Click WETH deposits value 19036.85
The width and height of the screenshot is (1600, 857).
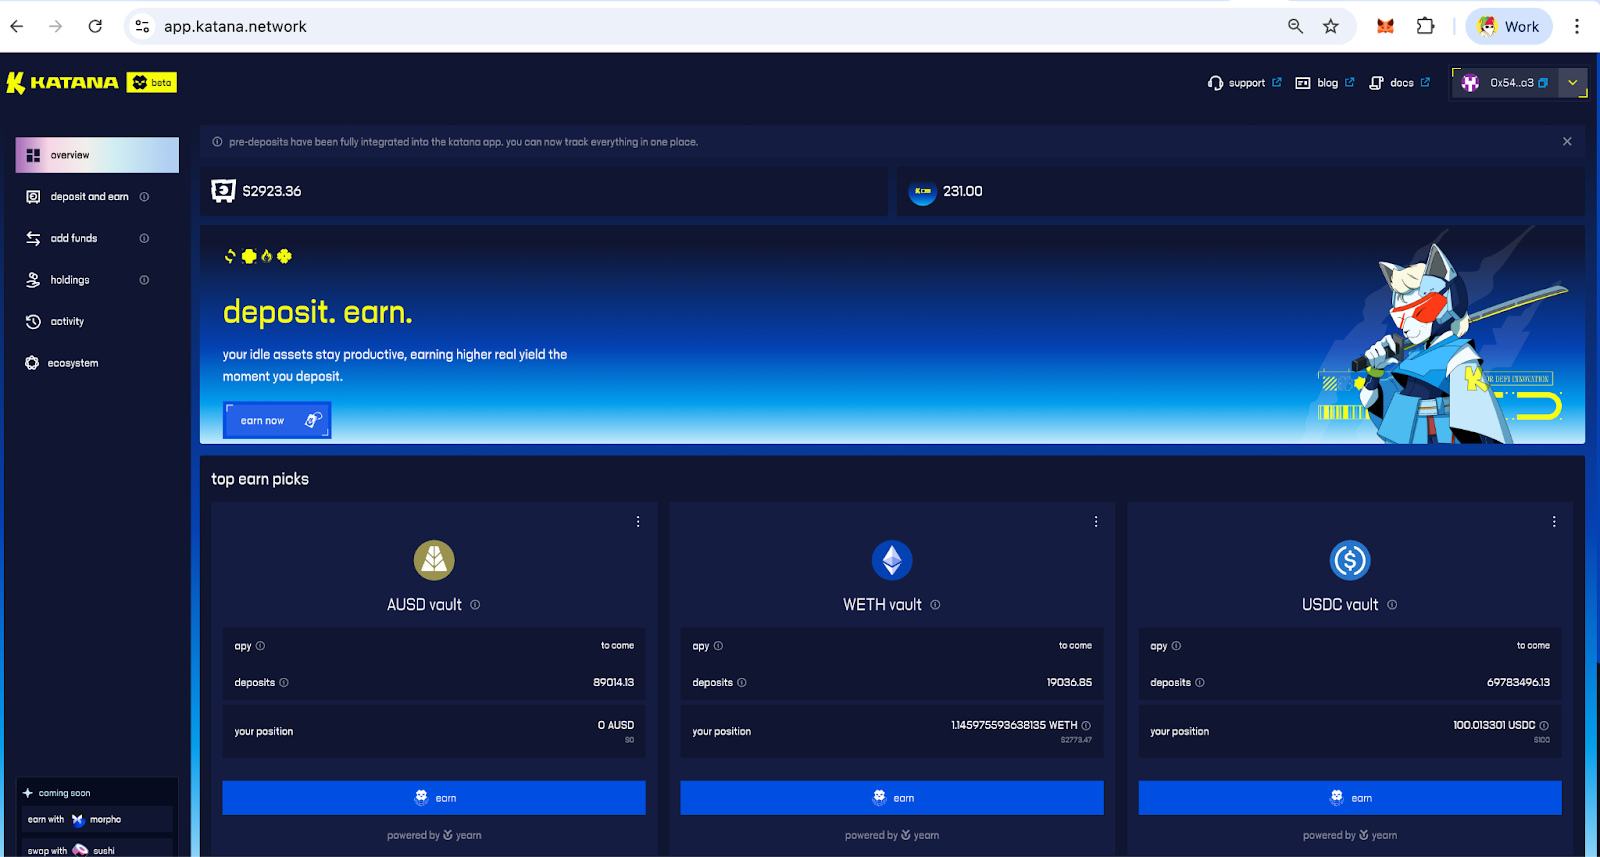click(1069, 683)
